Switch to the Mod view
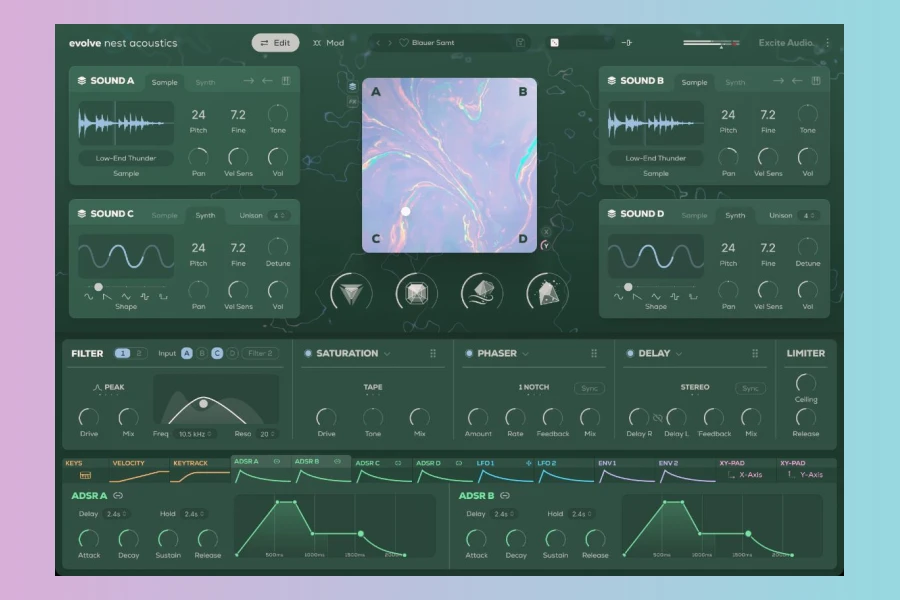The width and height of the screenshot is (900, 600). 328,42
